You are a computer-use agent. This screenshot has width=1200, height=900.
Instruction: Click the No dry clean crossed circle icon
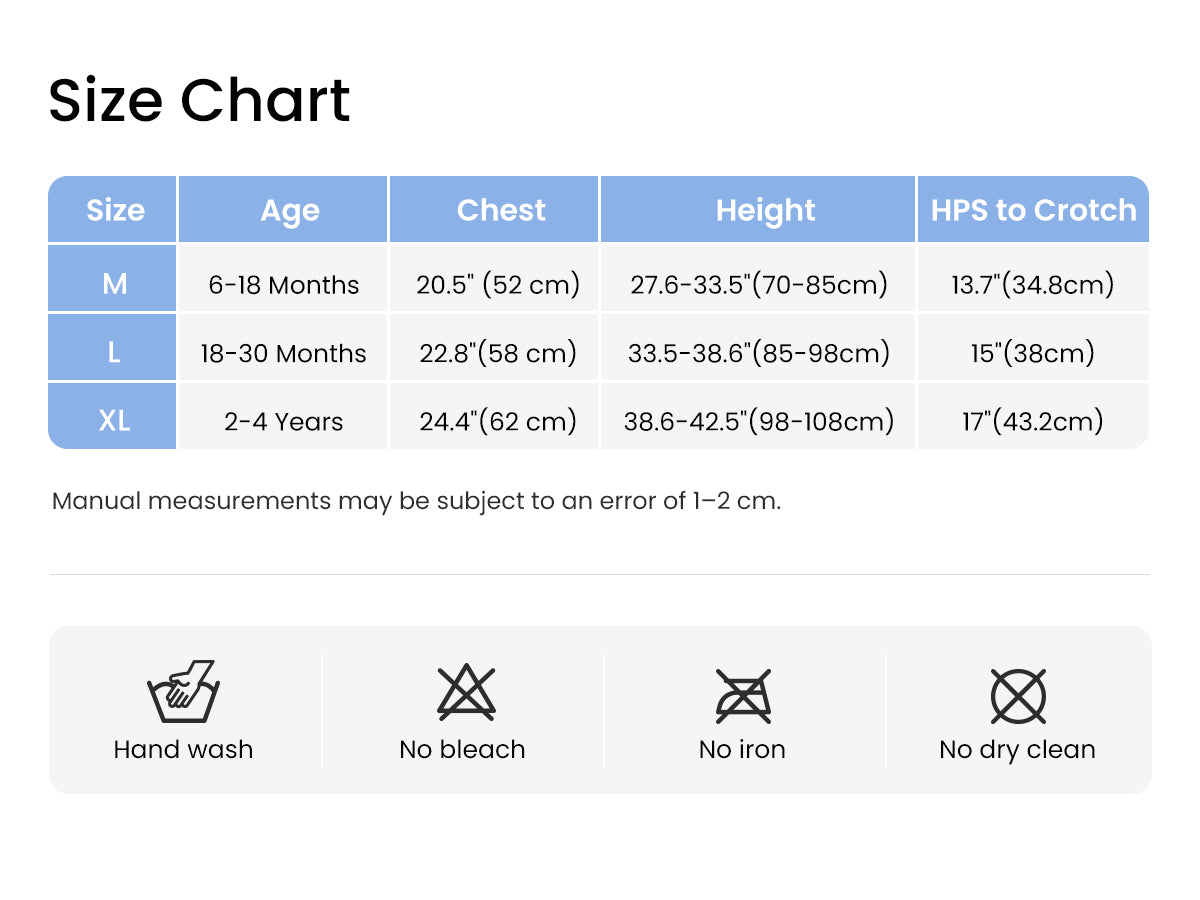[x=1018, y=696]
